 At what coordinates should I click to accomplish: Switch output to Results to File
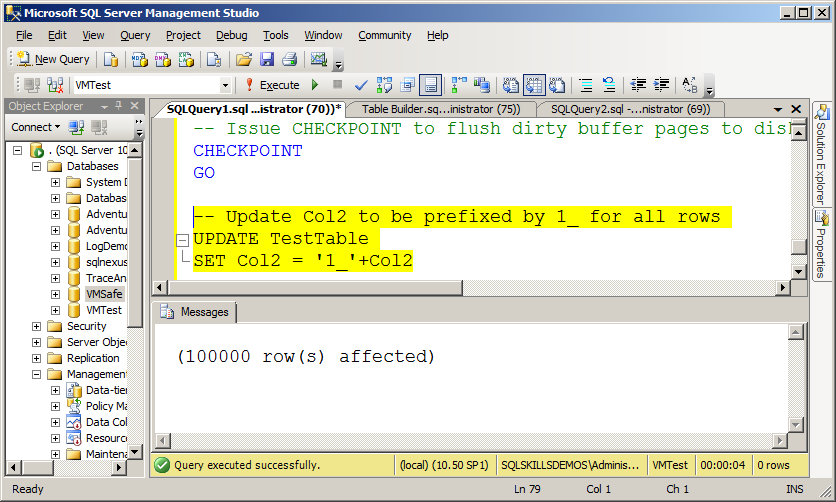pos(557,85)
